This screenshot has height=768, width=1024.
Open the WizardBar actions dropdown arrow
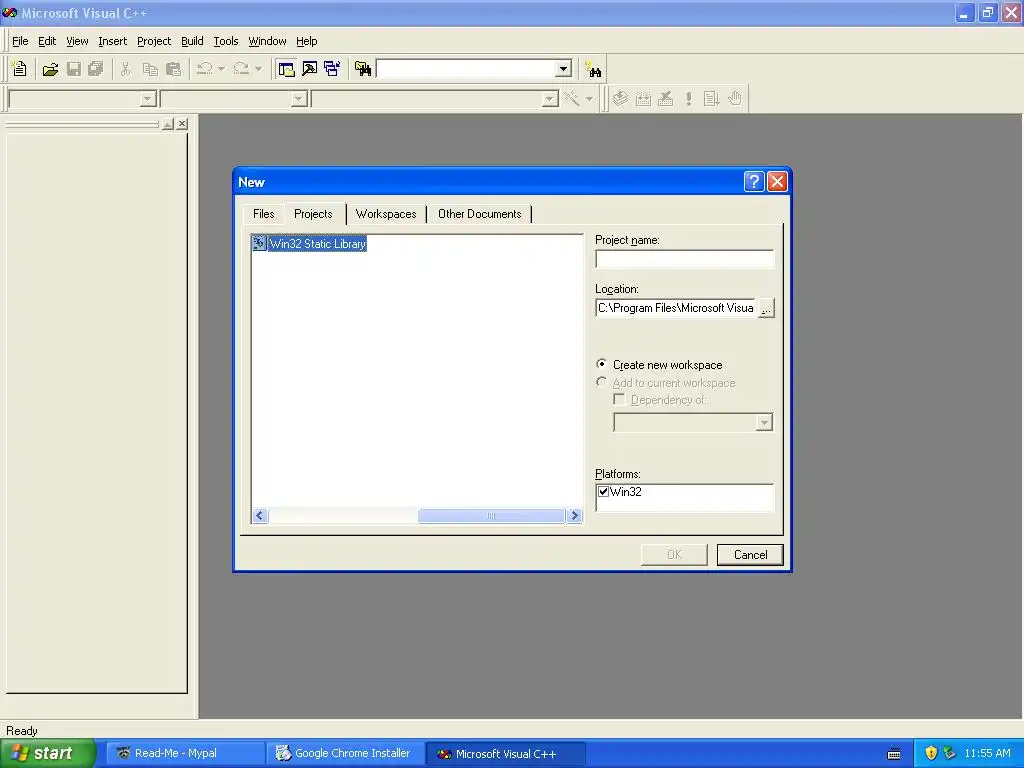point(589,99)
